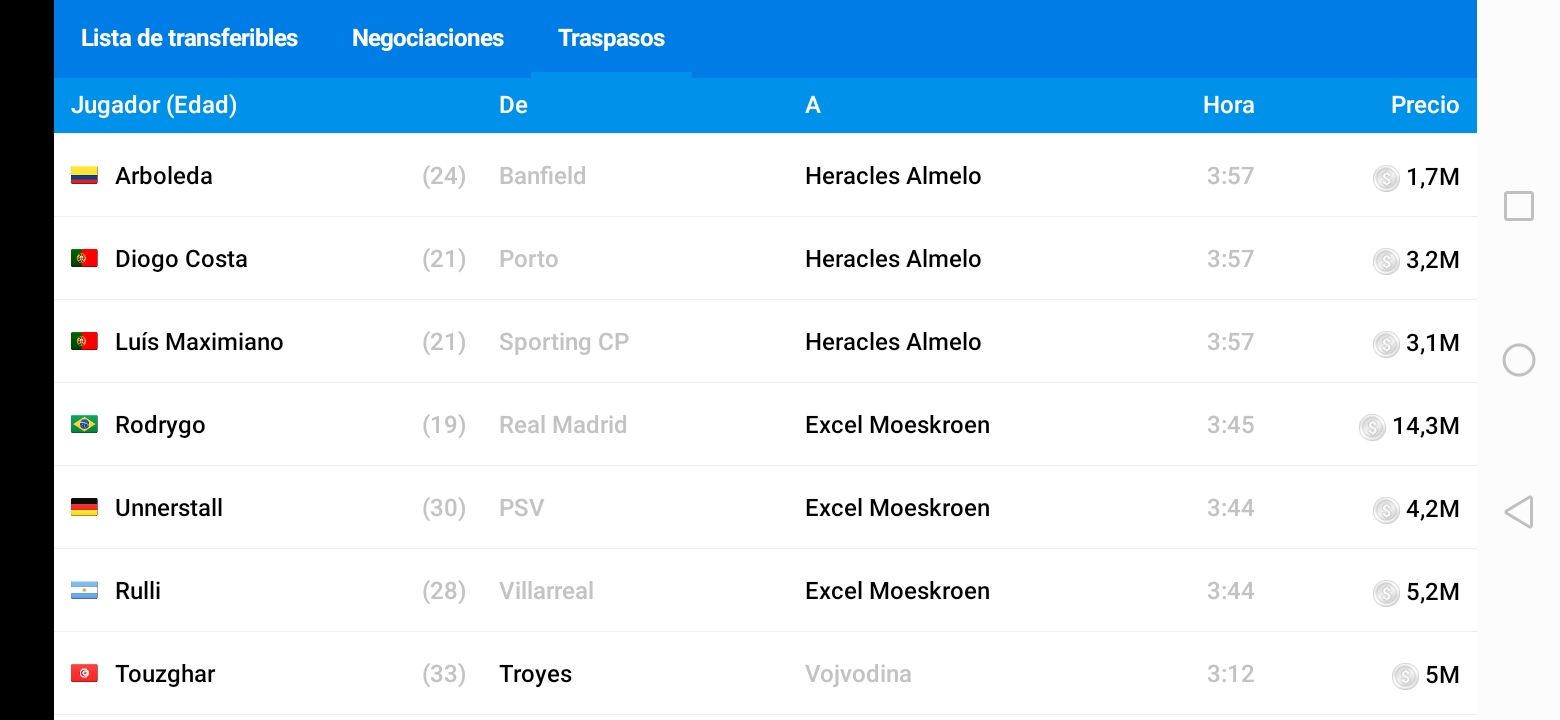
Task: Tap the German flag beside Unnerstall
Action: click(84, 508)
